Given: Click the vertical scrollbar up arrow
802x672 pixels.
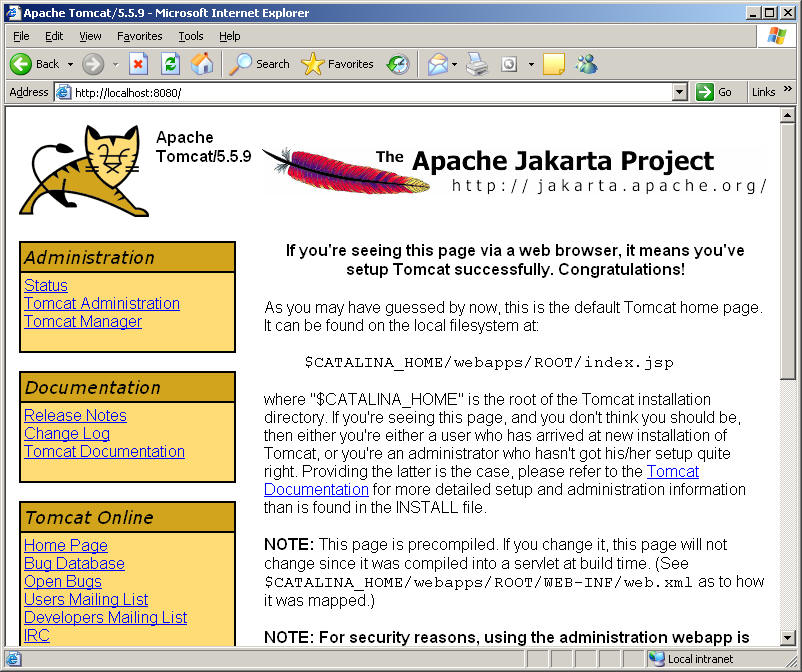Looking at the screenshot, I should coord(788,116).
